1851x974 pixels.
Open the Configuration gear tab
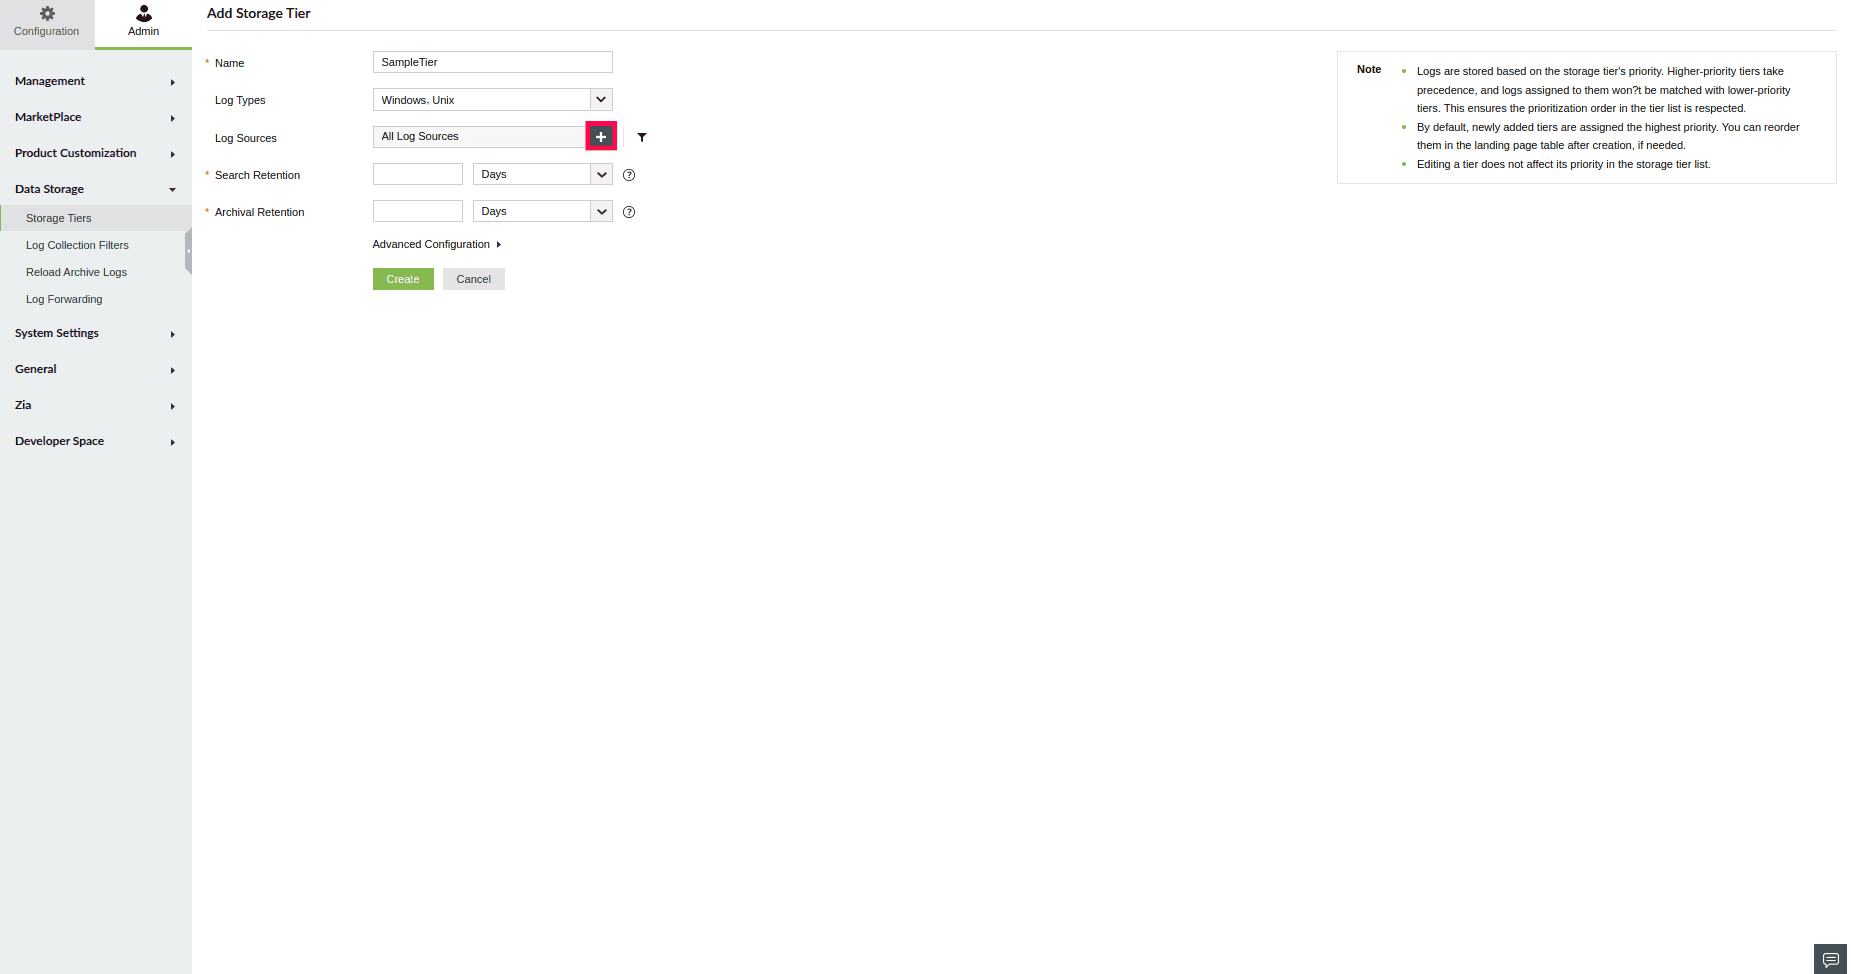[x=47, y=22]
